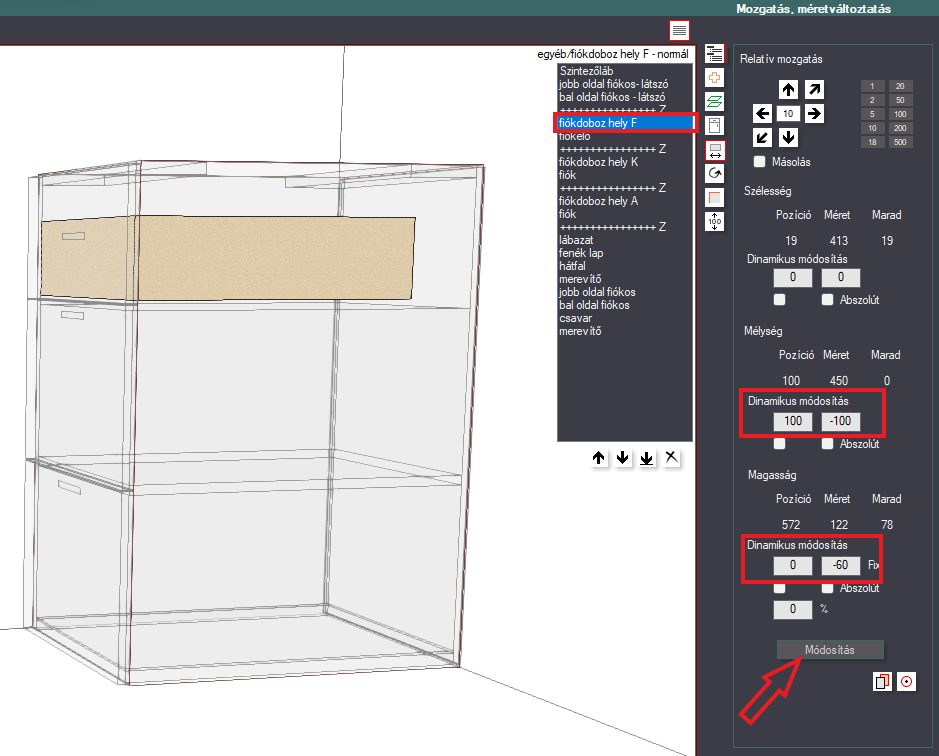Select the move/resize tool icon

coord(714,150)
